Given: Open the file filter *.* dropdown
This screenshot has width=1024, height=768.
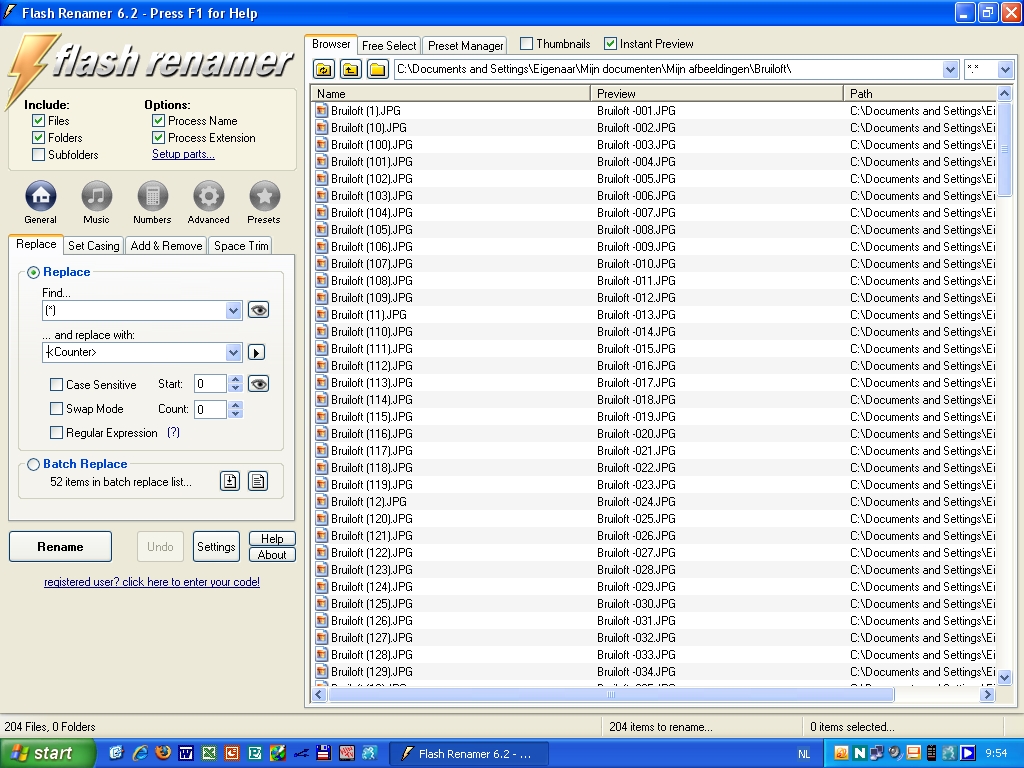Looking at the screenshot, I should (x=1004, y=69).
